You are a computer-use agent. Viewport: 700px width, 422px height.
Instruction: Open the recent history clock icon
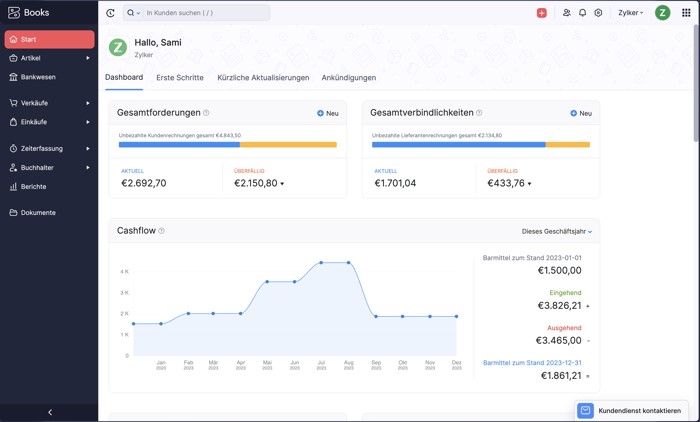(110, 13)
